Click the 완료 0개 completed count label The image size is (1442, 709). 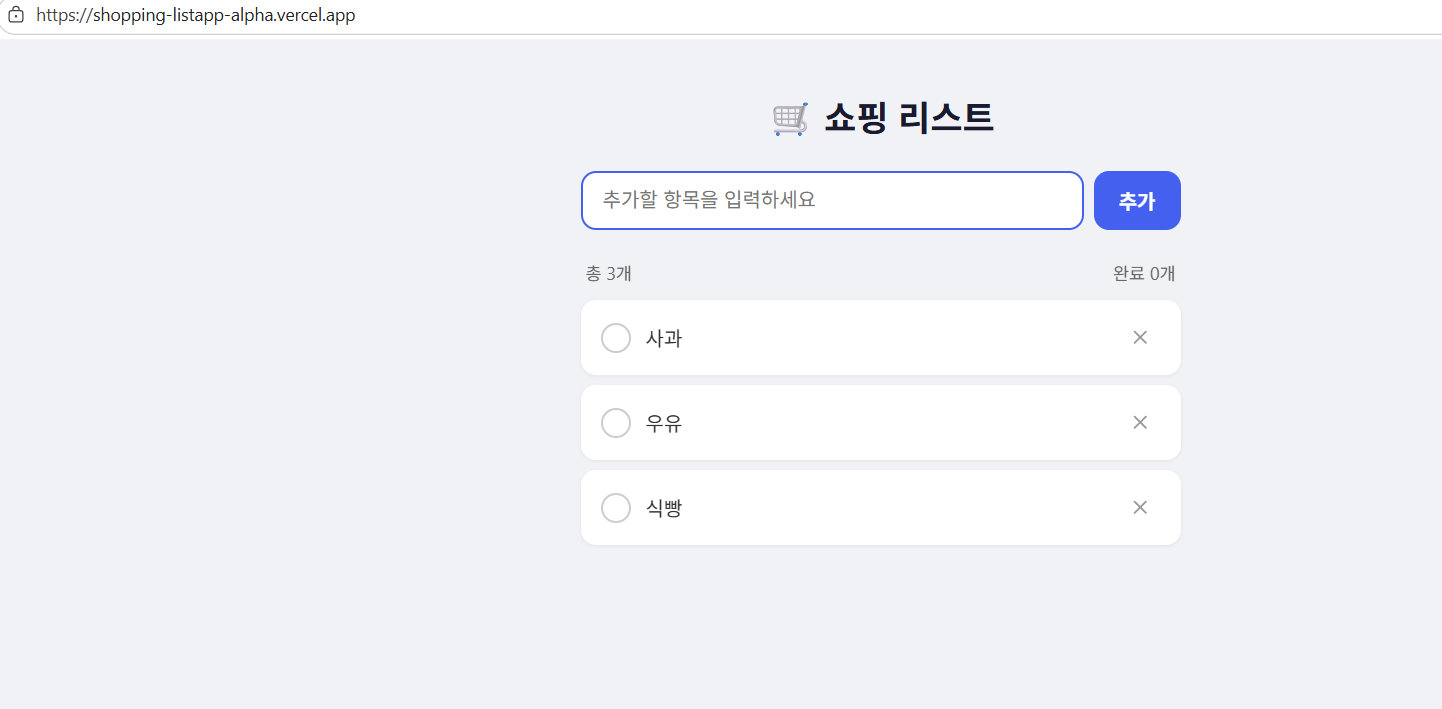1144,274
